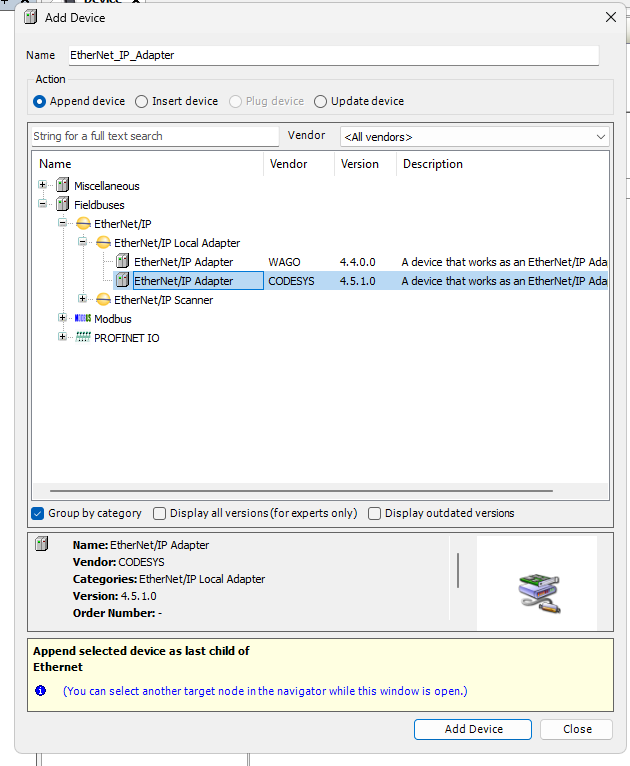Image resolution: width=630 pixels, height=766 pixels.
Task: Click the full text search field
Action: click(x=155, y=136)
